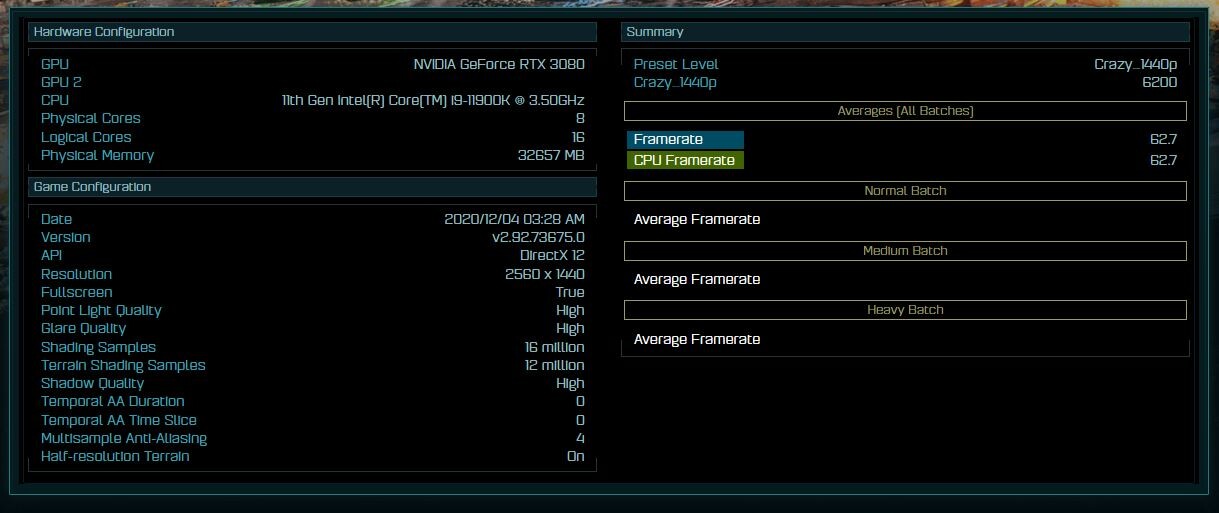Click Average Framerate under Heavy Batch
The image size is (1219, 513).
[x=697, y=340]
